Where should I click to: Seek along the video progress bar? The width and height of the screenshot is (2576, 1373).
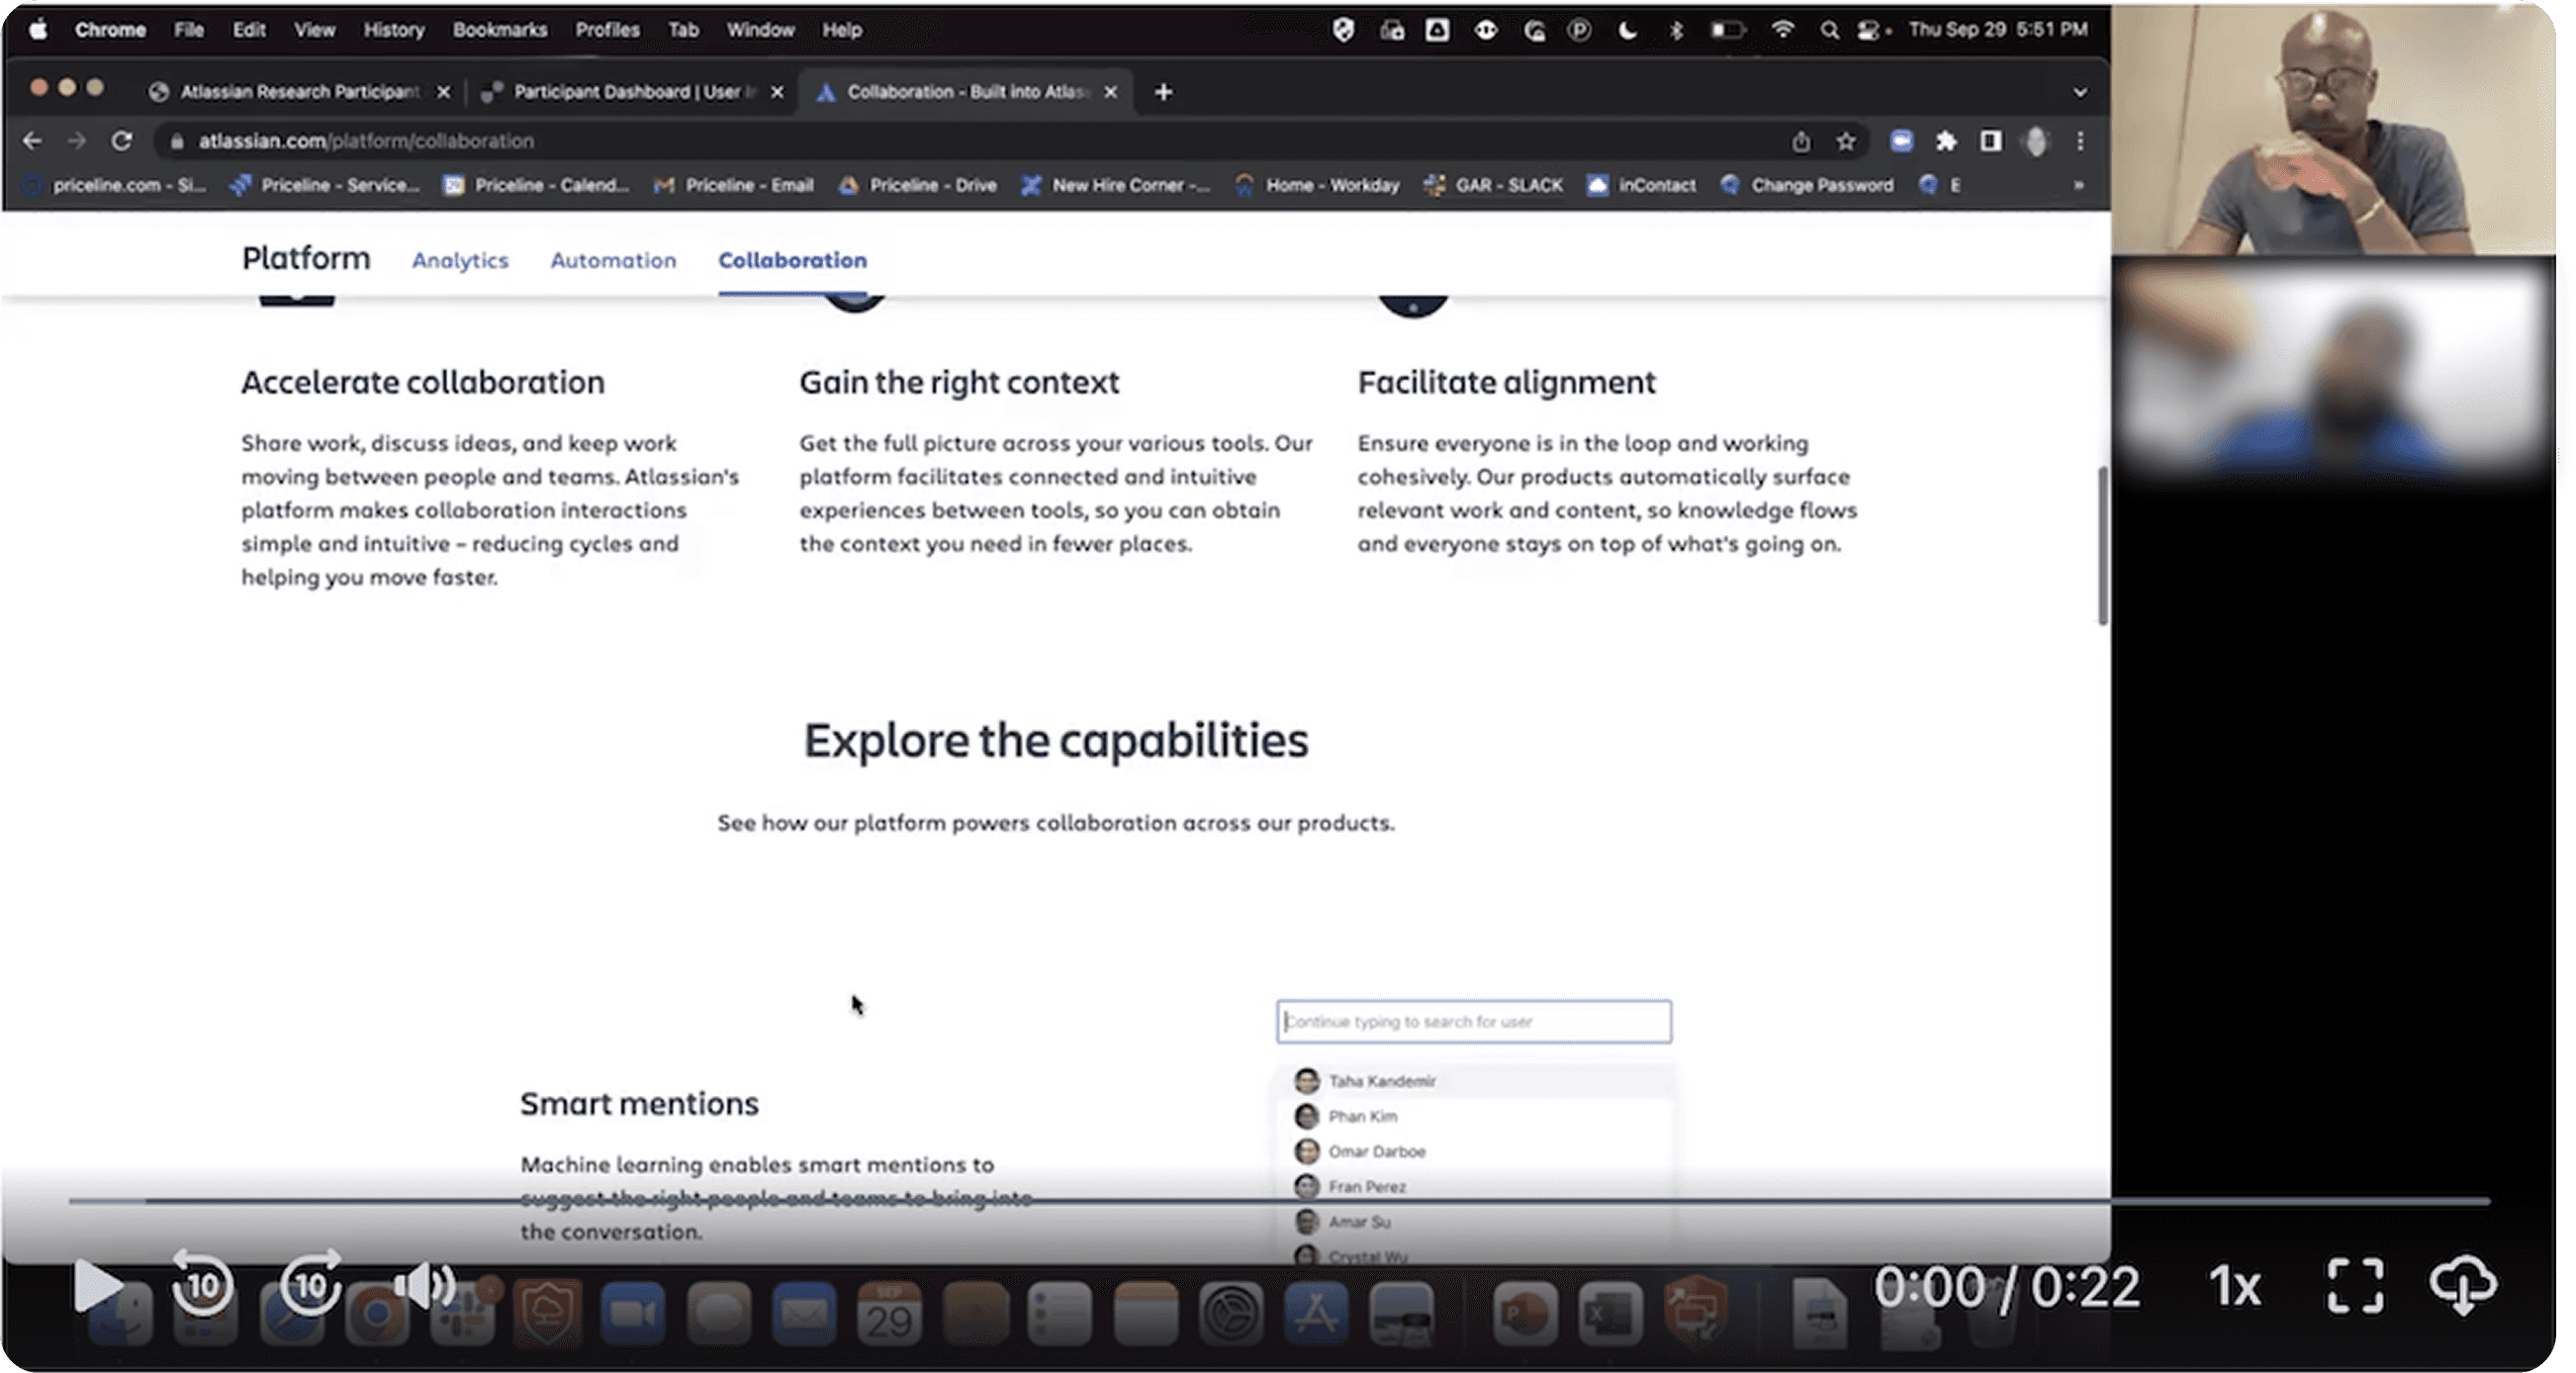click(x=1279, y=1200)
